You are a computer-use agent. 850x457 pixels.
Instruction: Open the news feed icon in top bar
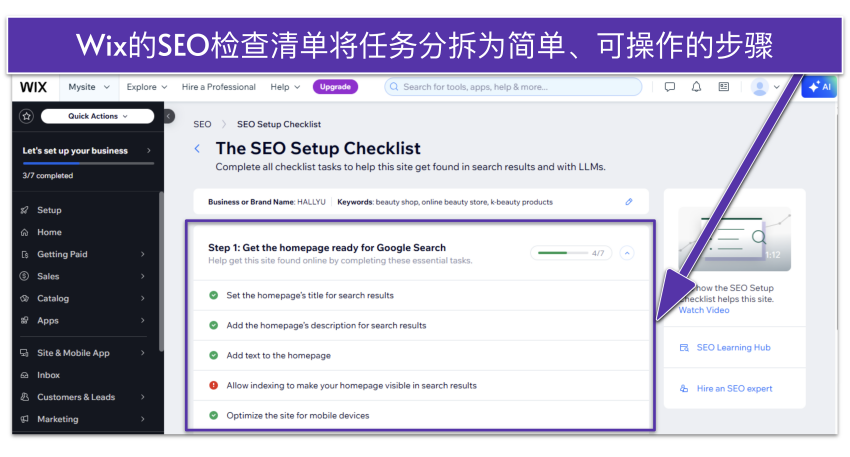pyautogui.click(x=723, y=87)
